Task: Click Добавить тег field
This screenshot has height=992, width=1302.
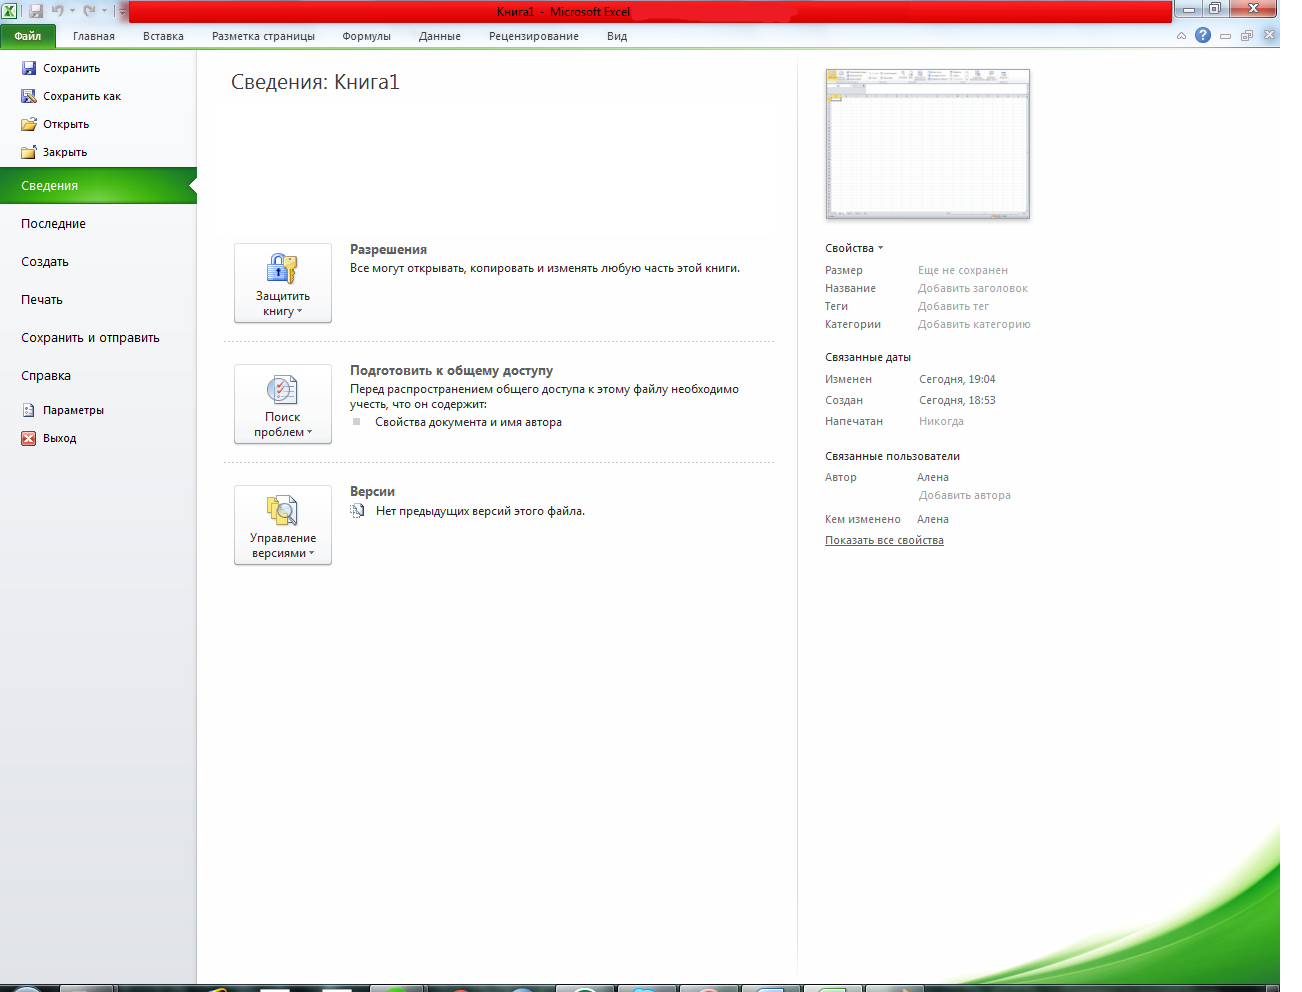Action: [953, 306]
